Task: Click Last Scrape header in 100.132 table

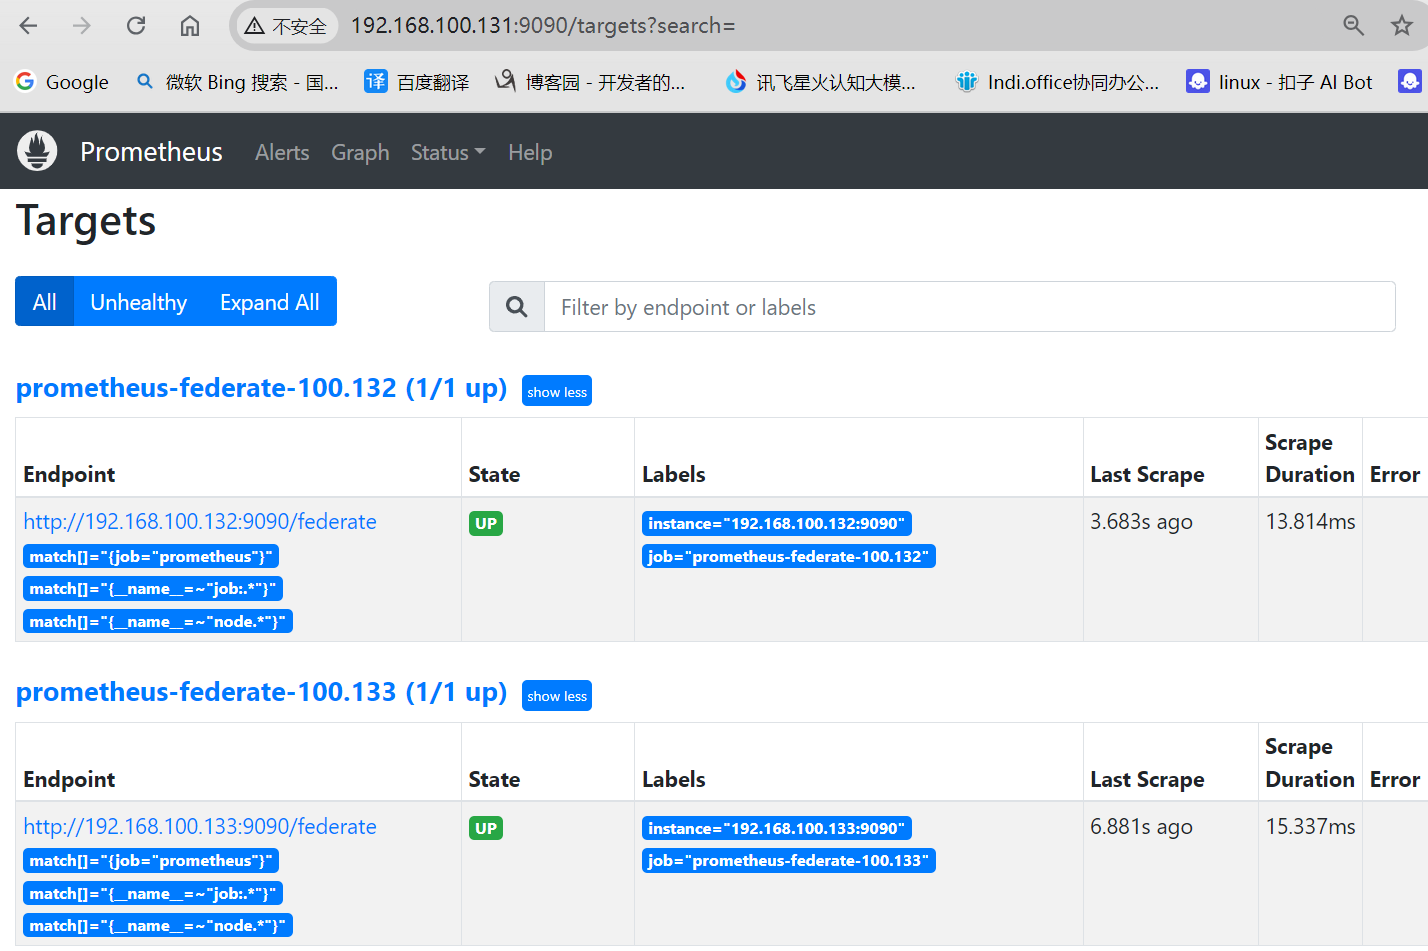Action: (x=1147, y=475)
